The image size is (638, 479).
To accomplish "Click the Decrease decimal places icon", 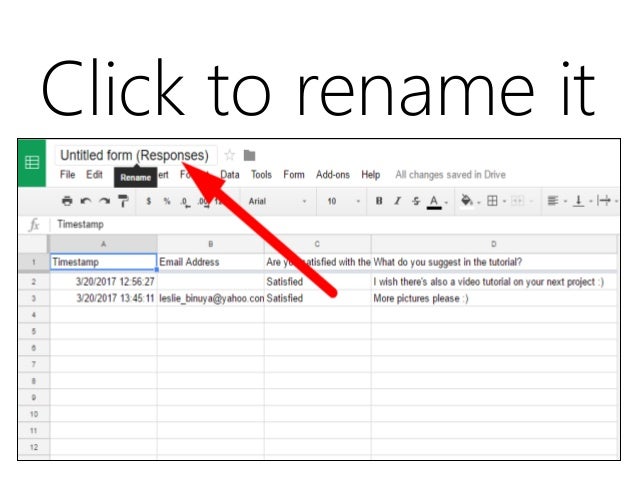I will [x=186, y=201].
